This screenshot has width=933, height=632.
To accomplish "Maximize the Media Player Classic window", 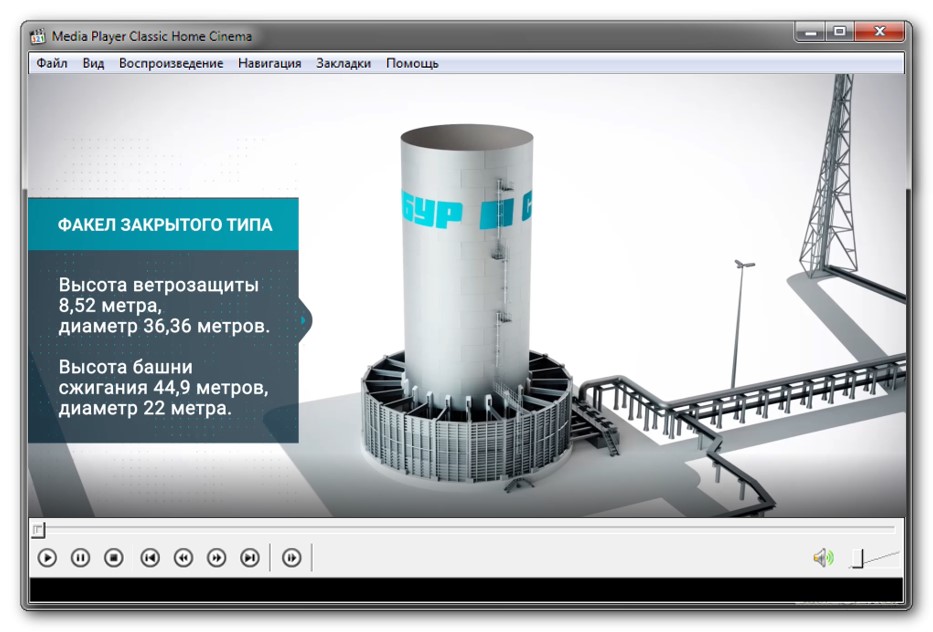I will 840,32.
